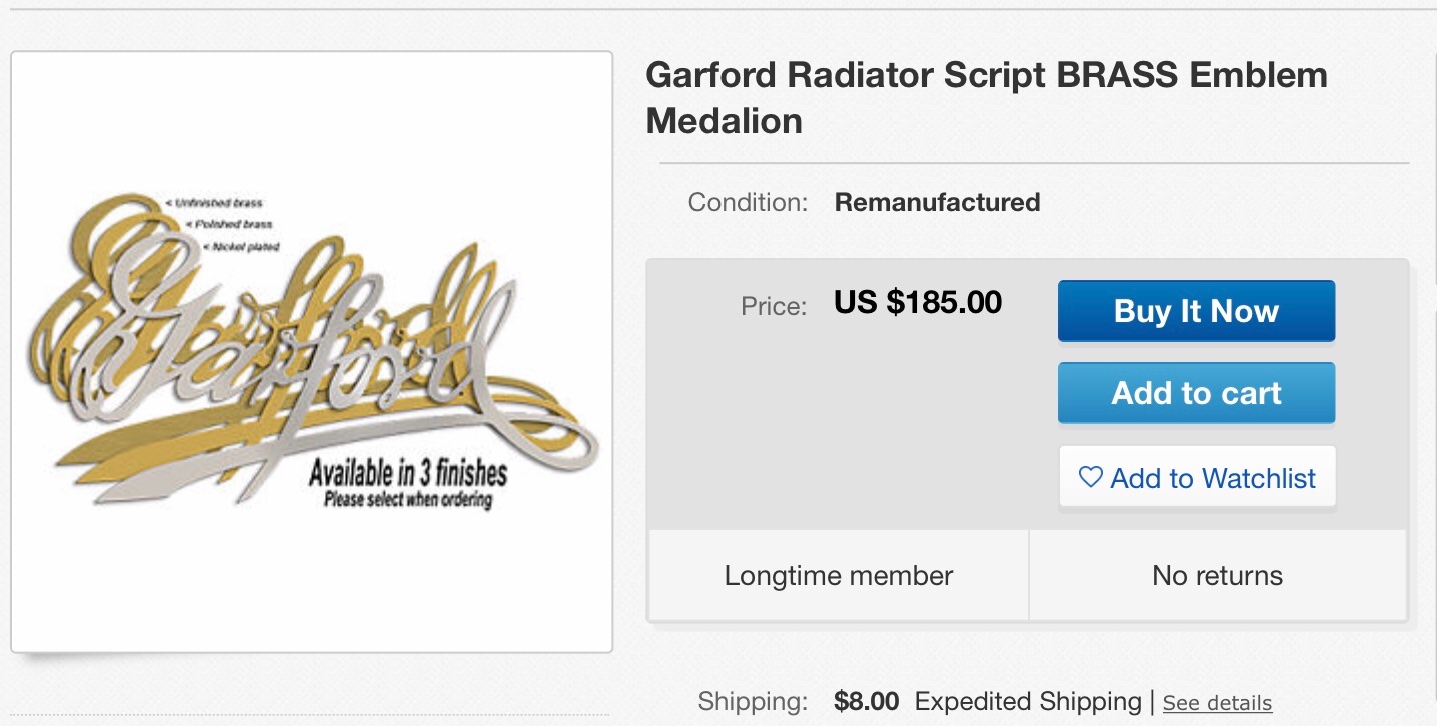The height and width of the screenshot is (726, 1437).
Task: Click the Please select when ordering note
Action: pyautogui.click(x=407, y=499)
